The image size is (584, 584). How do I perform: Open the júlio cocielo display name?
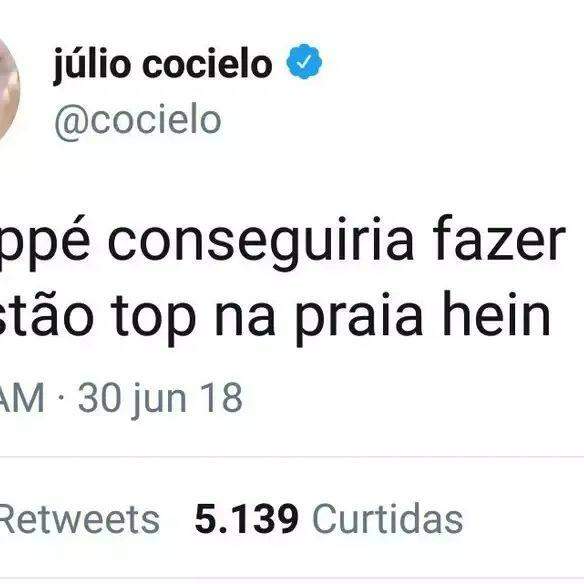pos(163,65)
